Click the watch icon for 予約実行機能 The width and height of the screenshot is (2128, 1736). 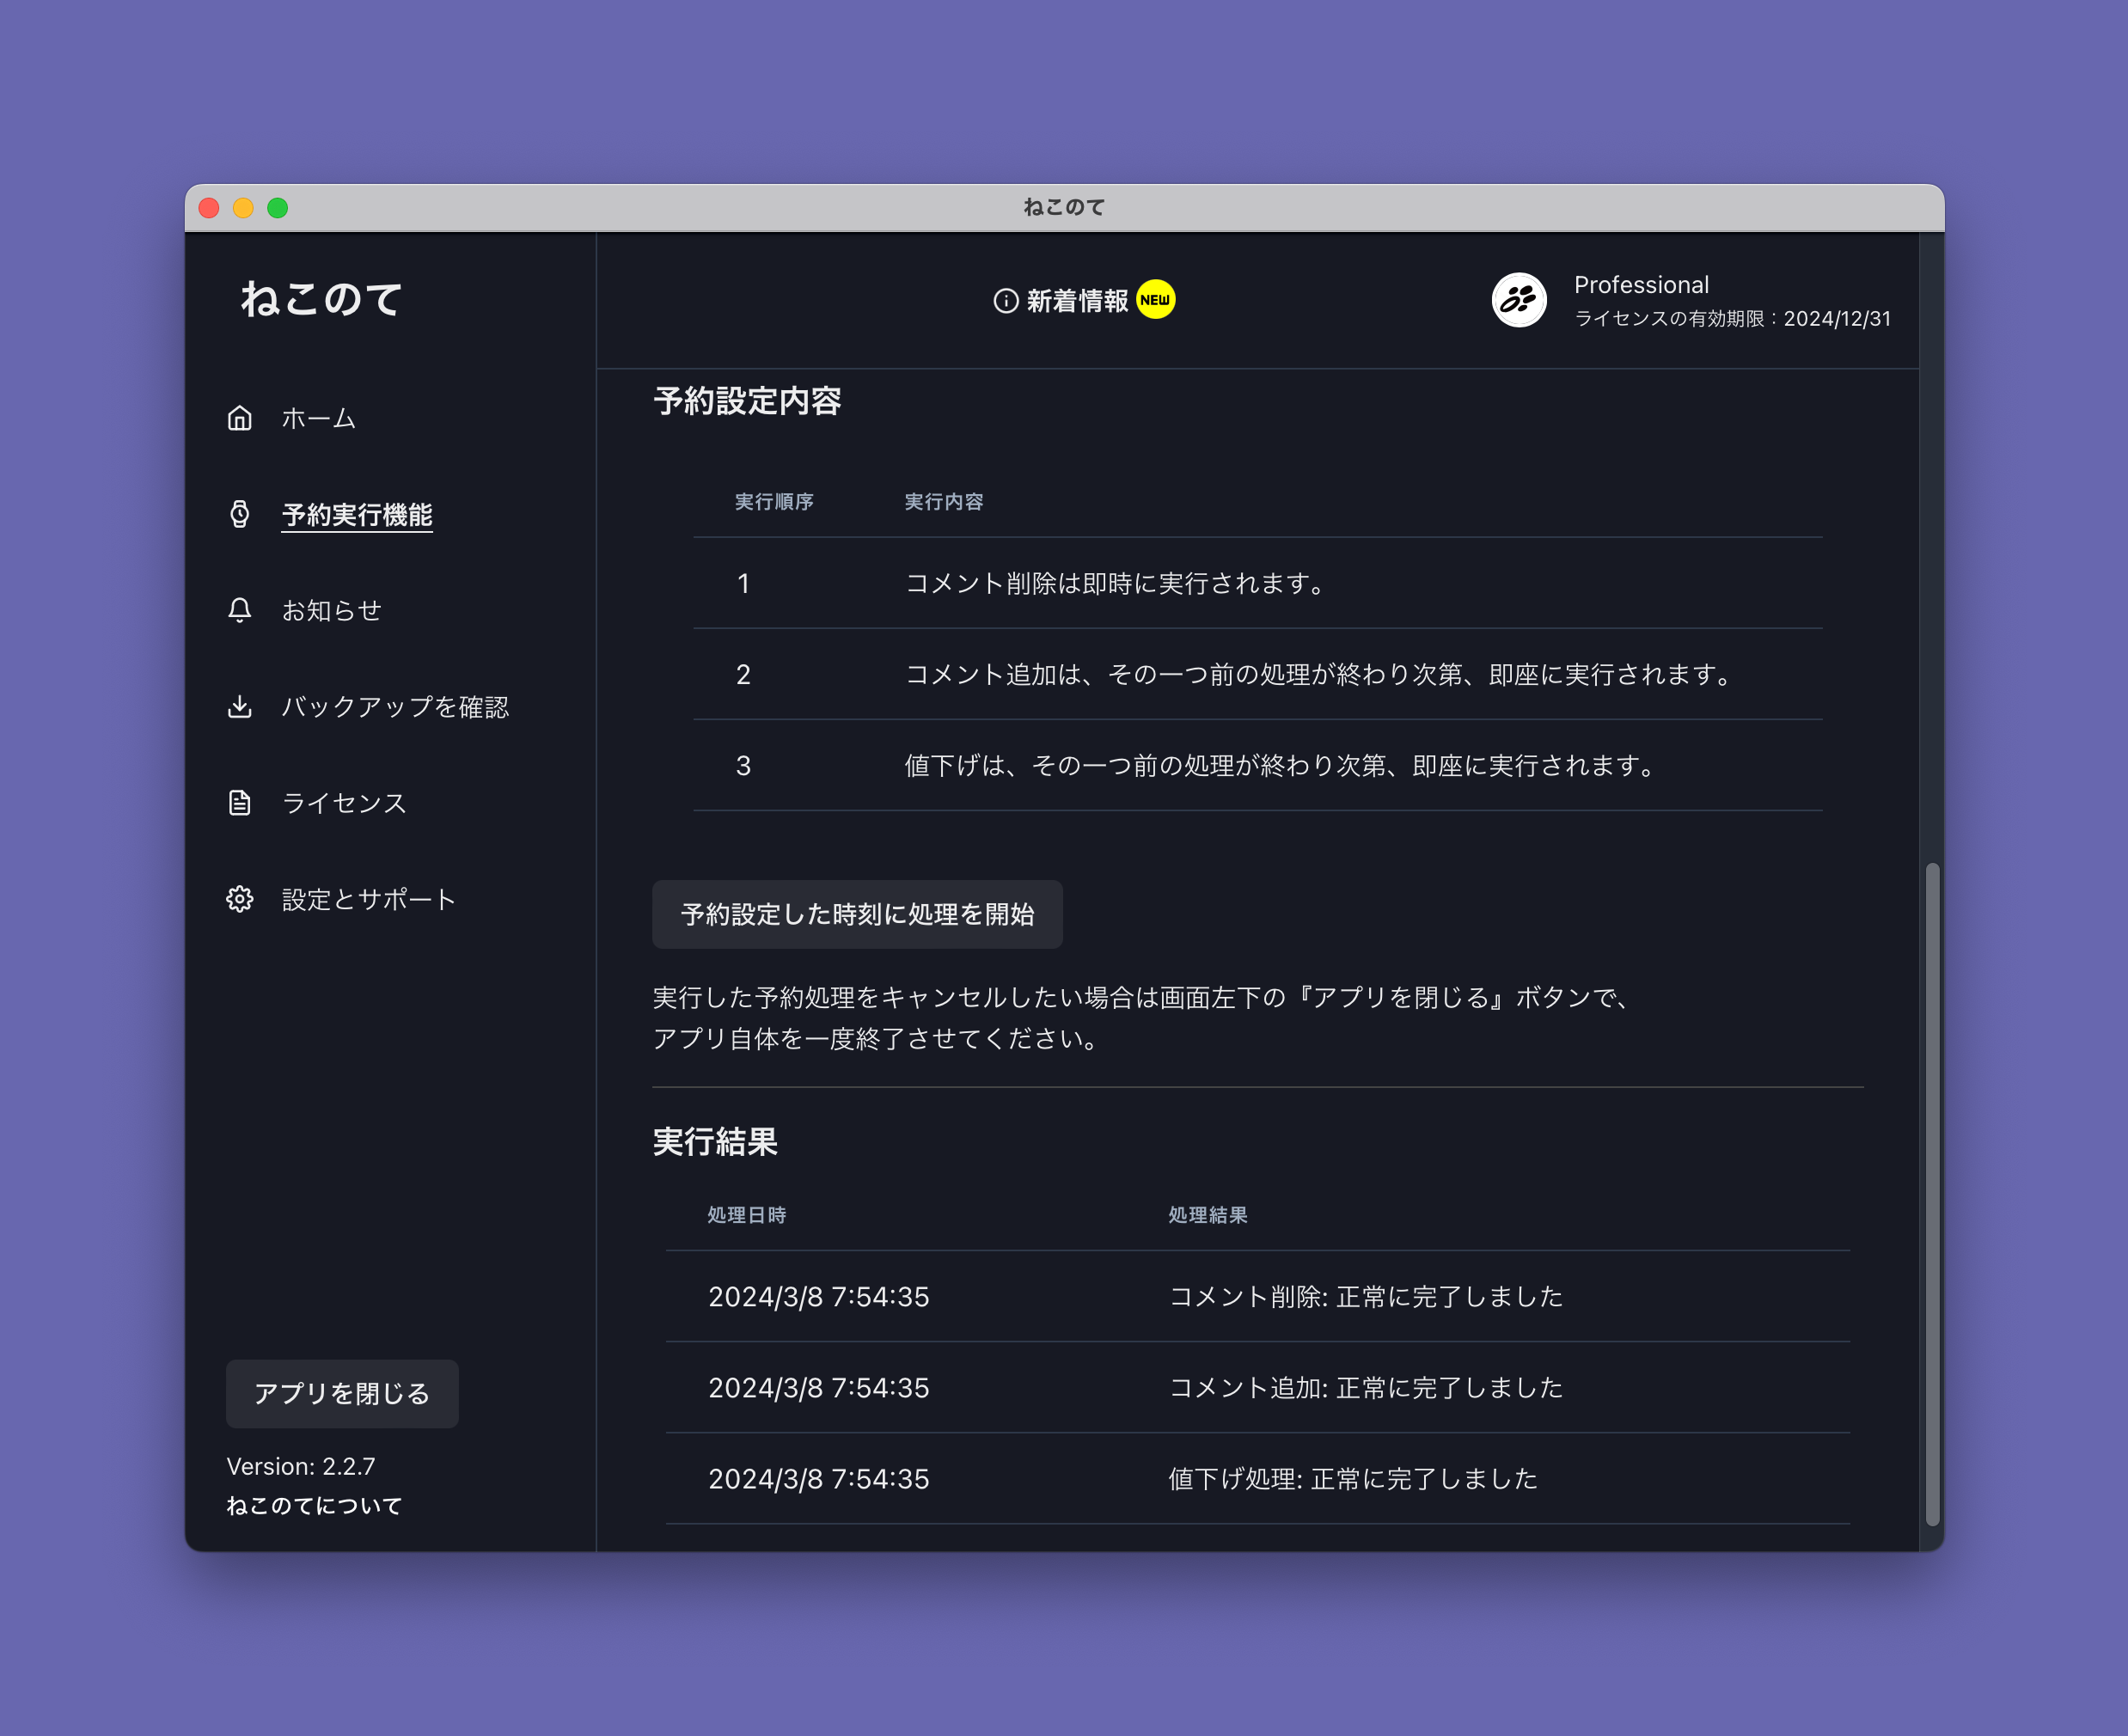point(240,514)
